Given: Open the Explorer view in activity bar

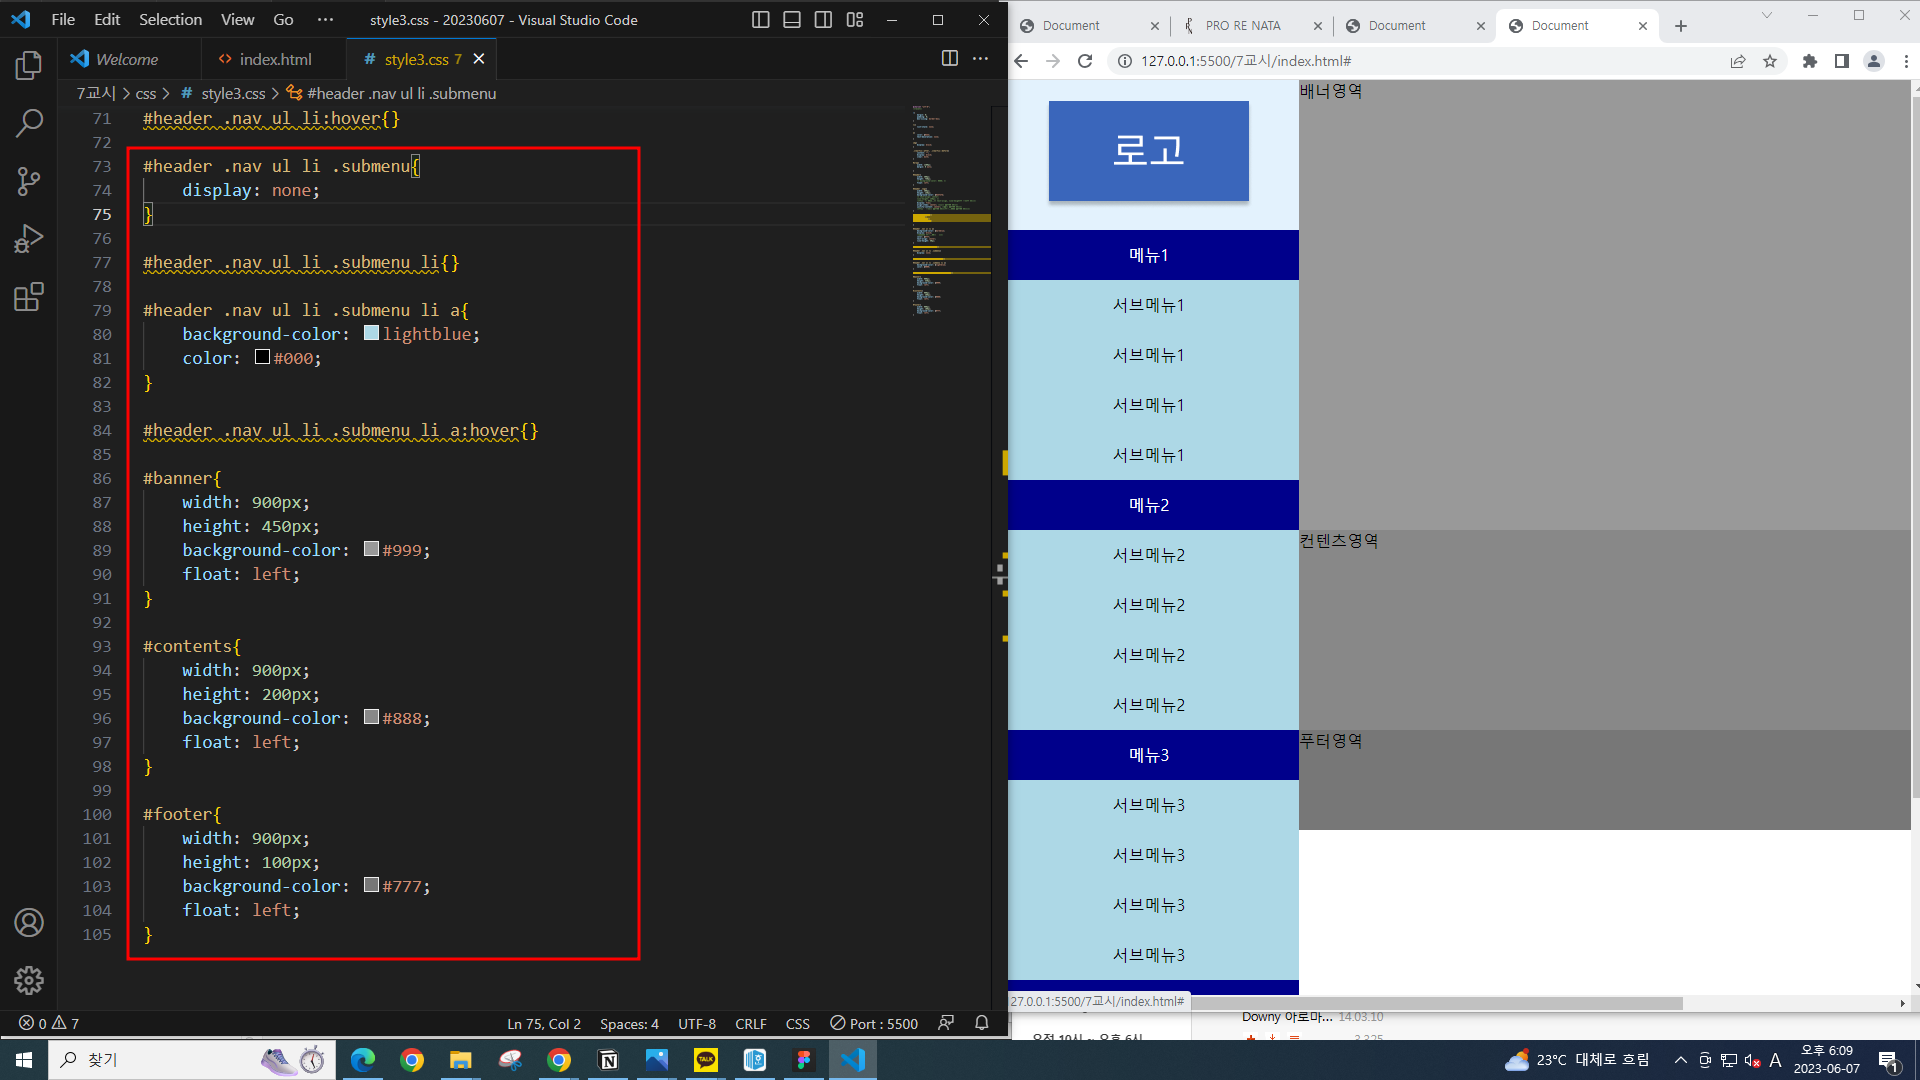Looking at the screenshot, I should click(29, 66).
